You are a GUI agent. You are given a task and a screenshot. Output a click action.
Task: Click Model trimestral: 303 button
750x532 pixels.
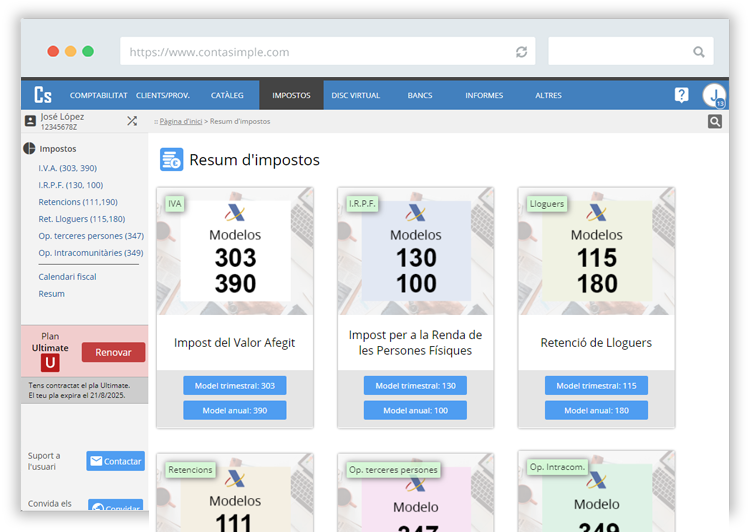[235, 386]
